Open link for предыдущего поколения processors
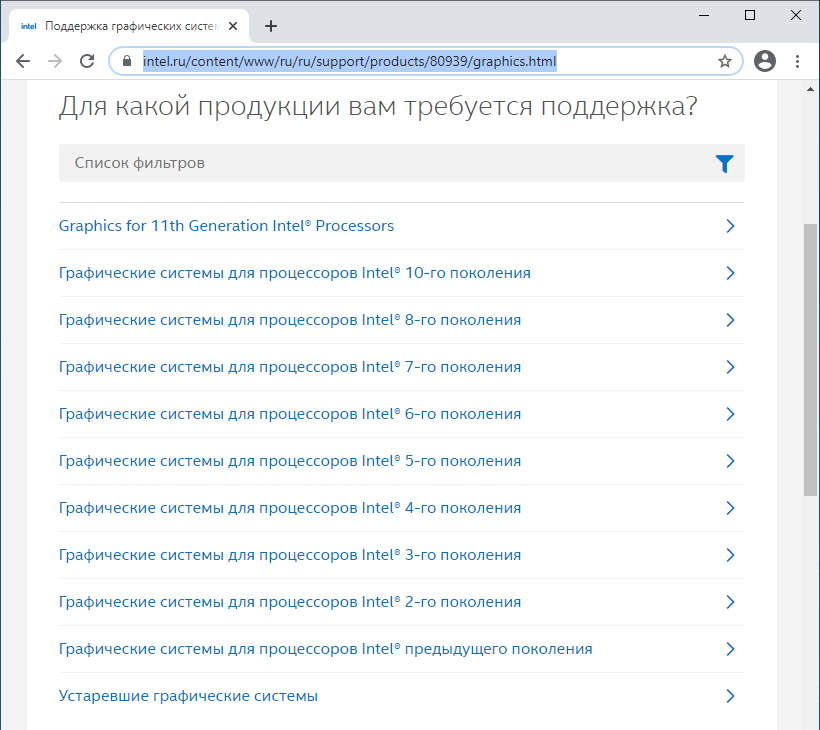 pyautogui.click(x=325, y=649)
